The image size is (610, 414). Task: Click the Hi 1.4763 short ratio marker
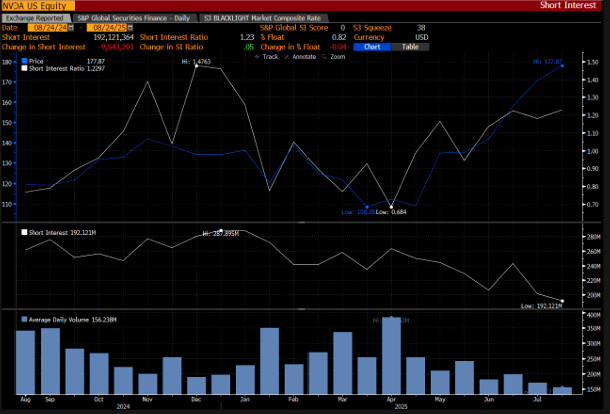coord(196,65)
